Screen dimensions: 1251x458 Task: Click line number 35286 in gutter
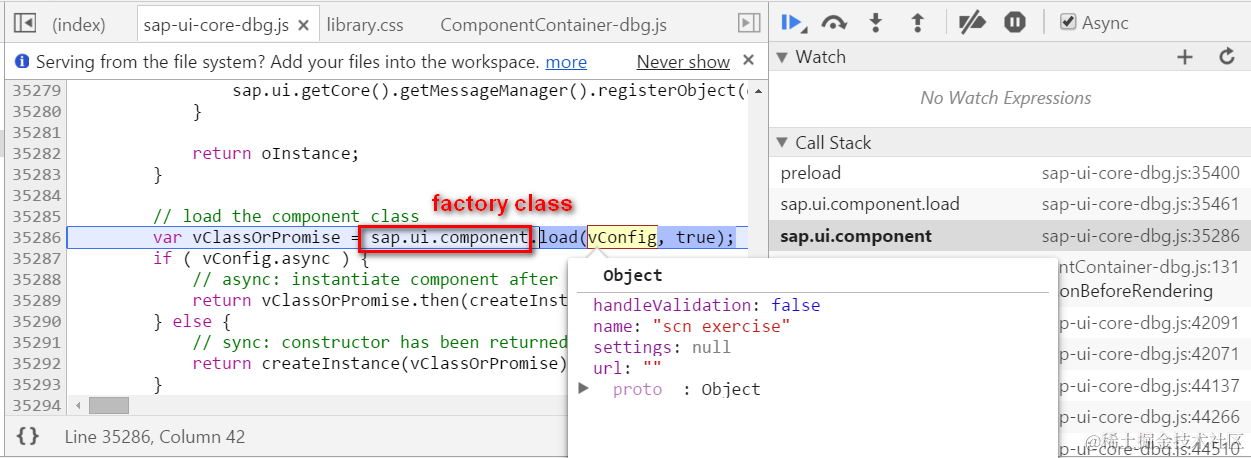pyautogui.click(x=36, y=237)
